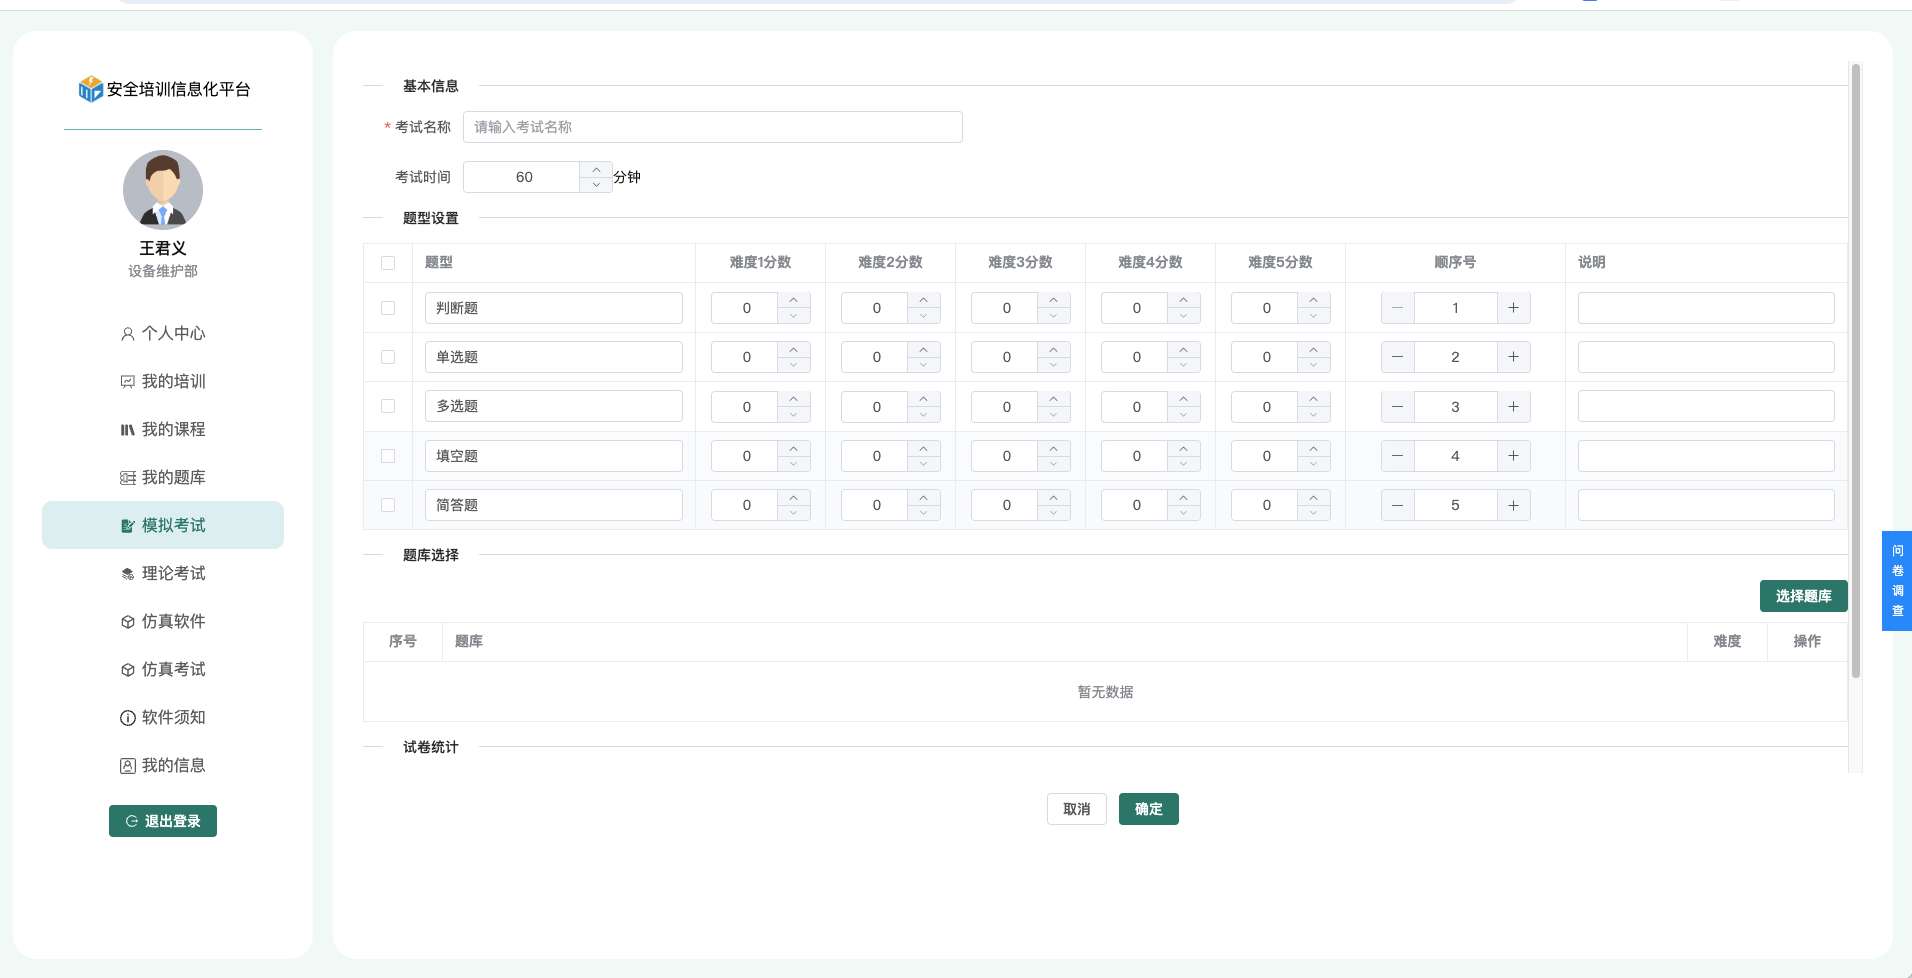Increase exam time with the up arrow
The image size is (1912, 978).
point(596,170)
